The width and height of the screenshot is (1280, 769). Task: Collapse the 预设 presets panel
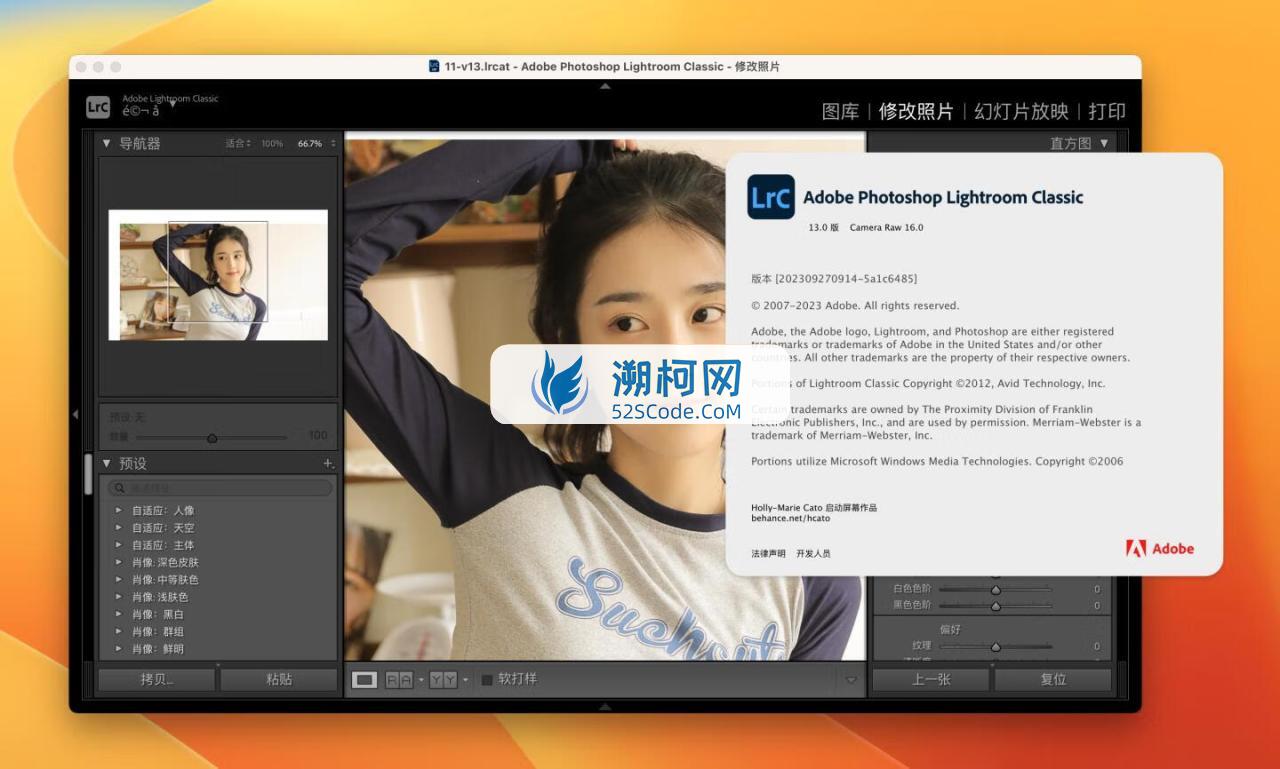click(107, 463)
